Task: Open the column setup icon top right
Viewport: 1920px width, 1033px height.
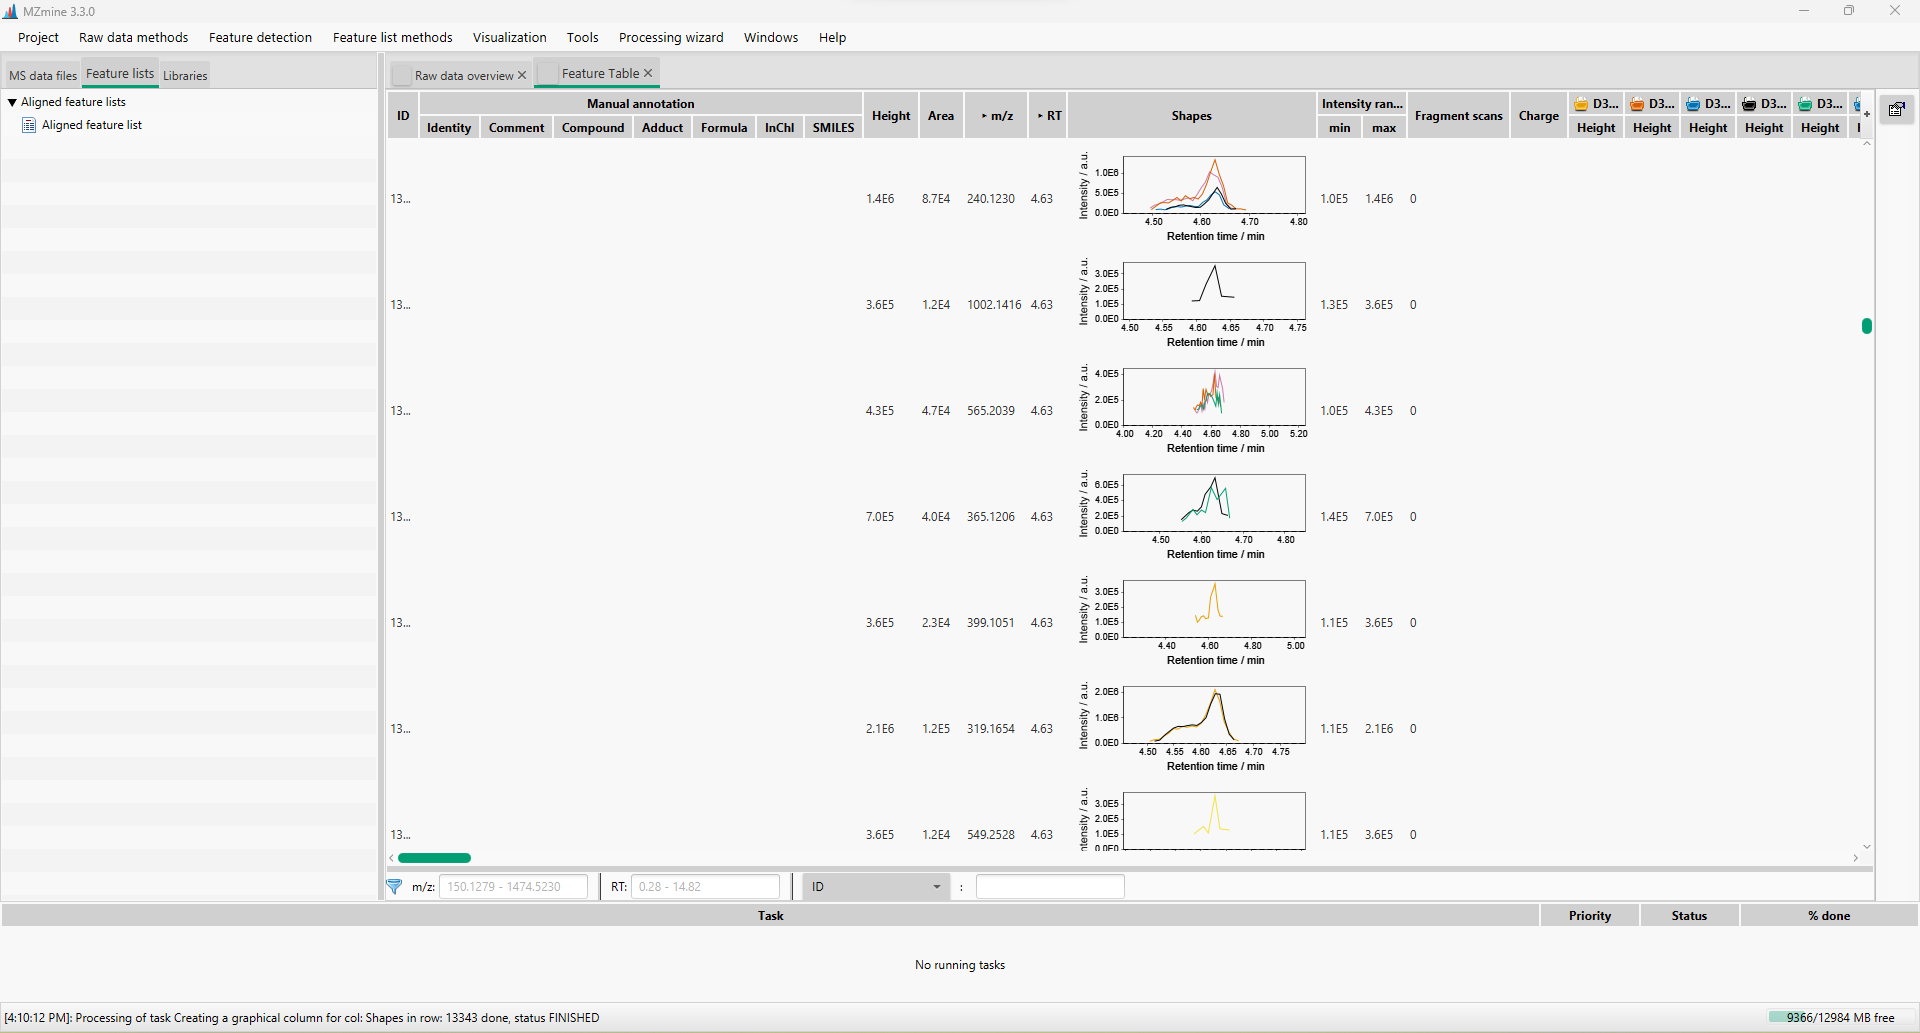Action: [1896, 109]
